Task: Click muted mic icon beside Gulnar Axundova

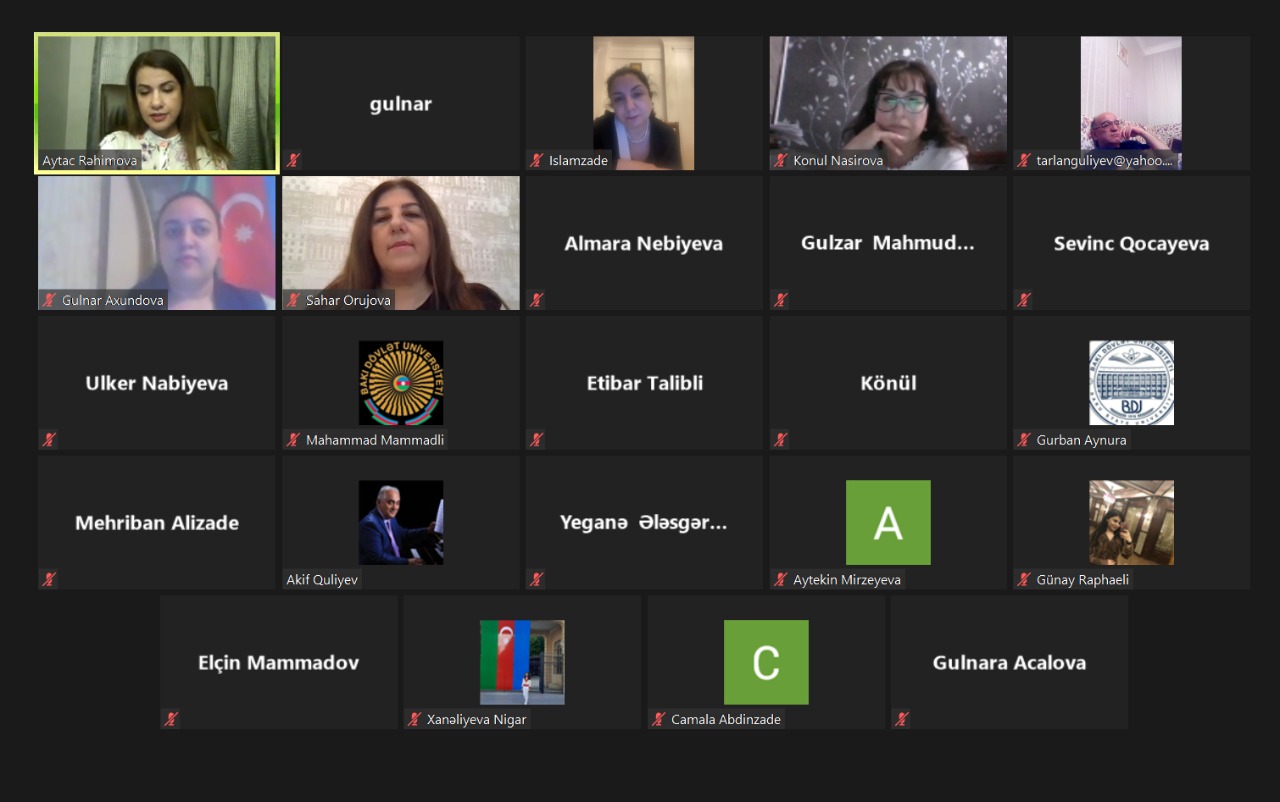Action: pyautogui.click(x=49, y=300)
